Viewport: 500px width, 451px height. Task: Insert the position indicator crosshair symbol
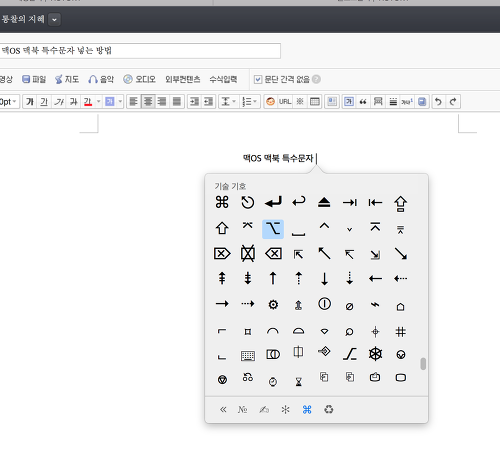375,332
